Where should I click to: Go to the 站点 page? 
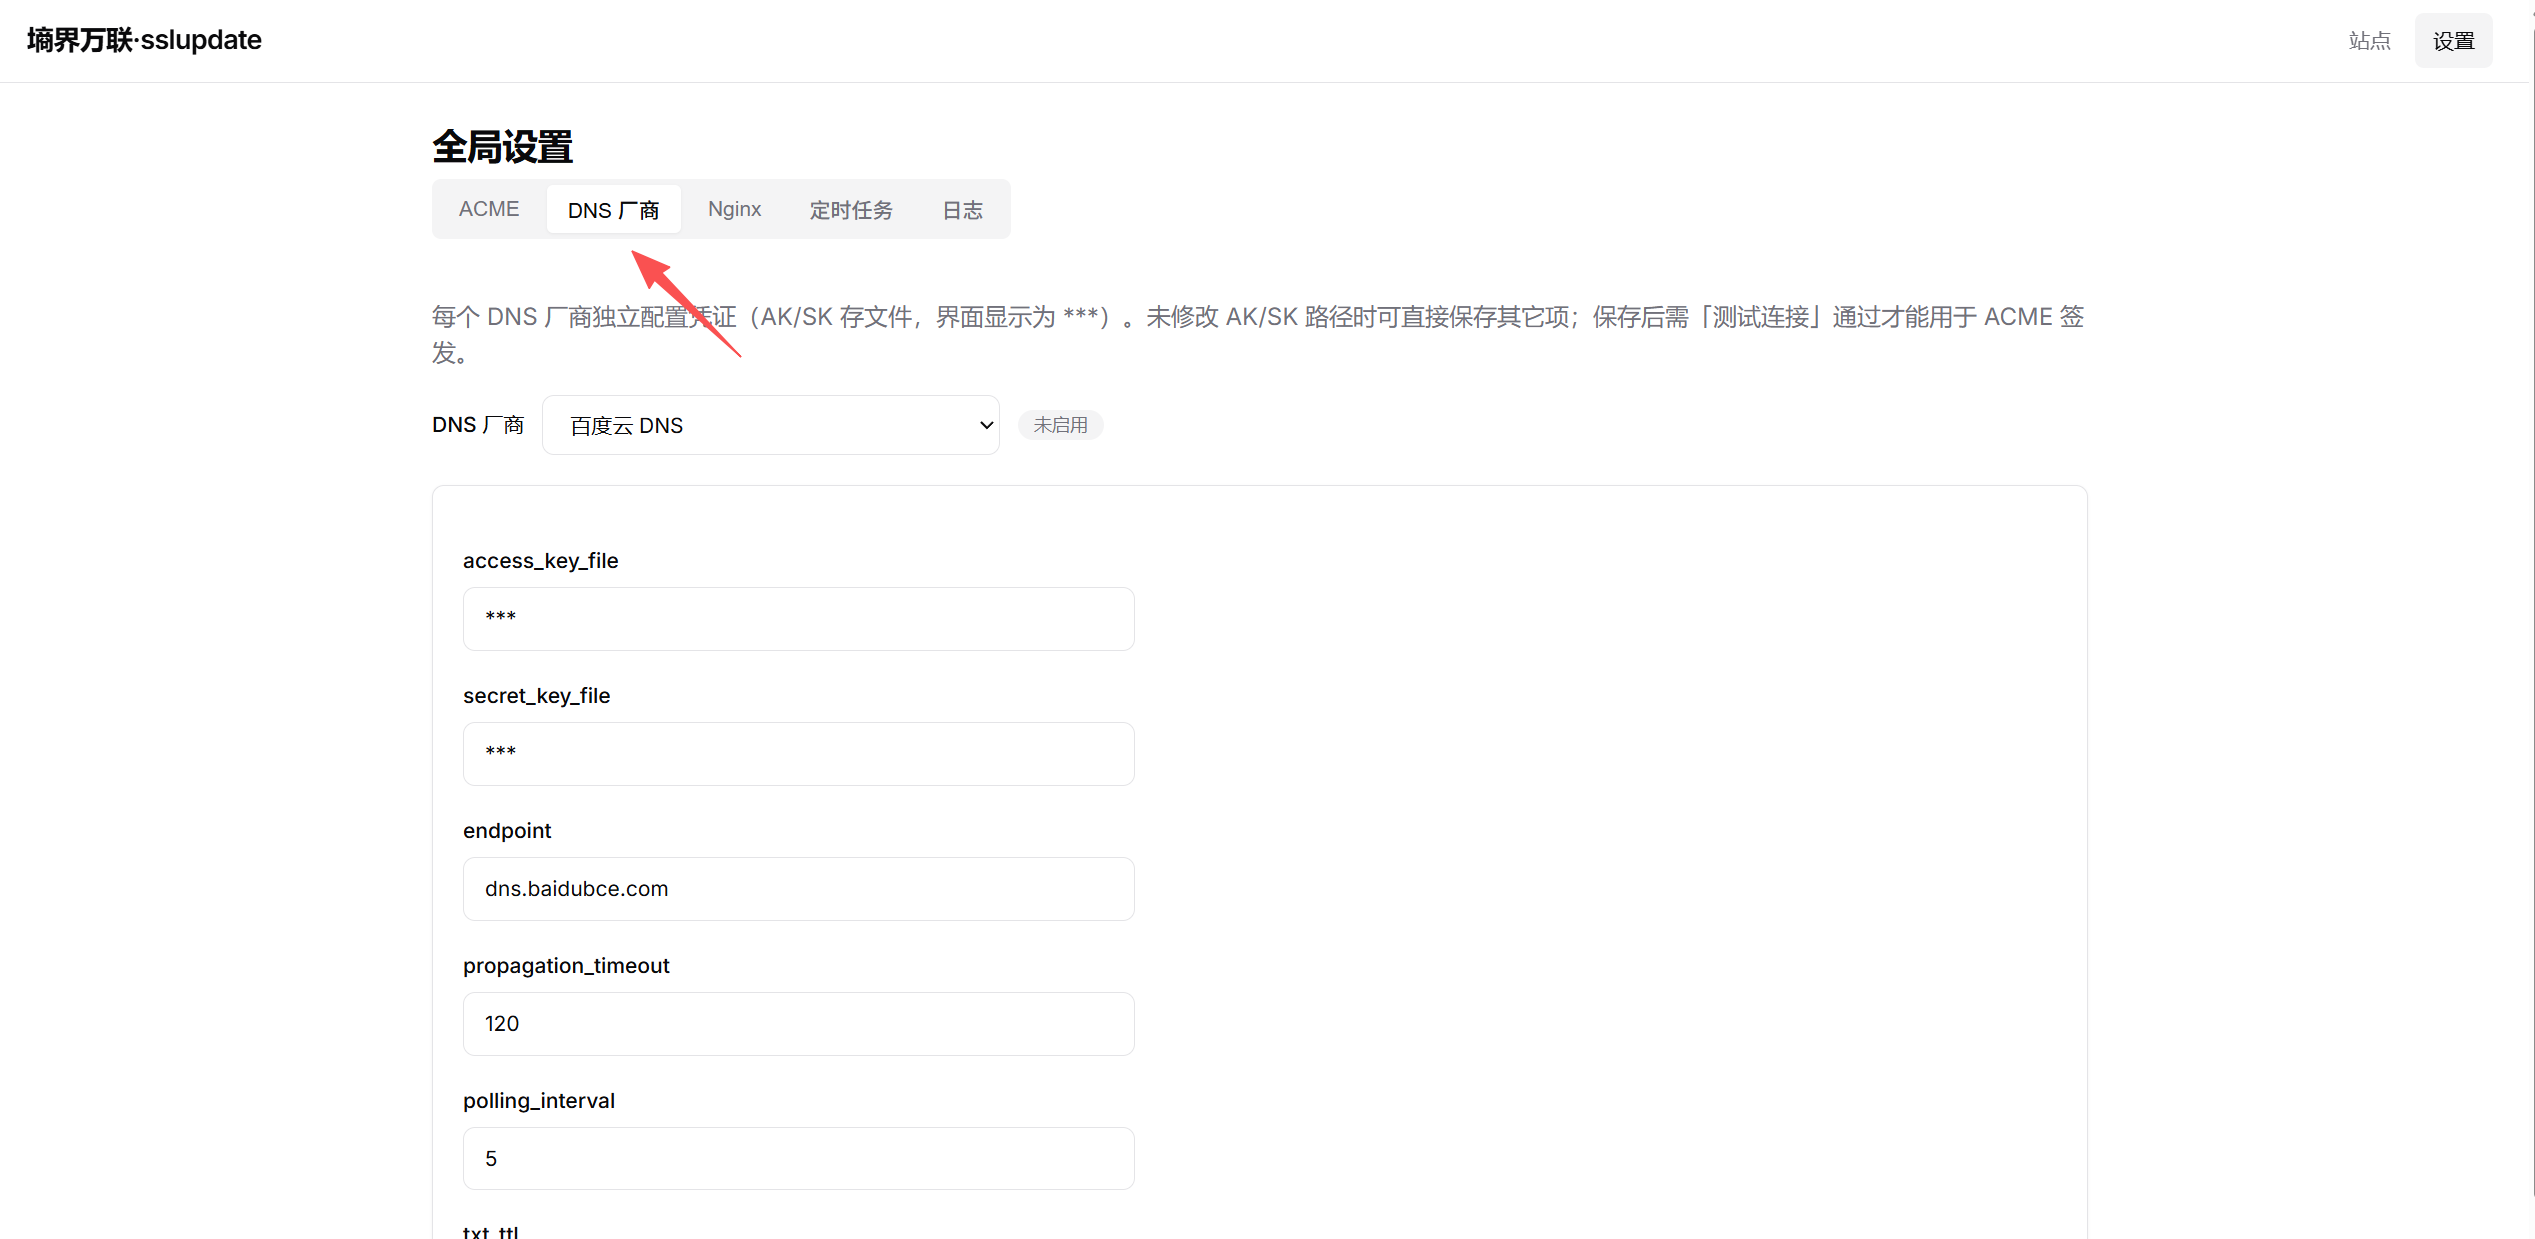coord(2369,41)
